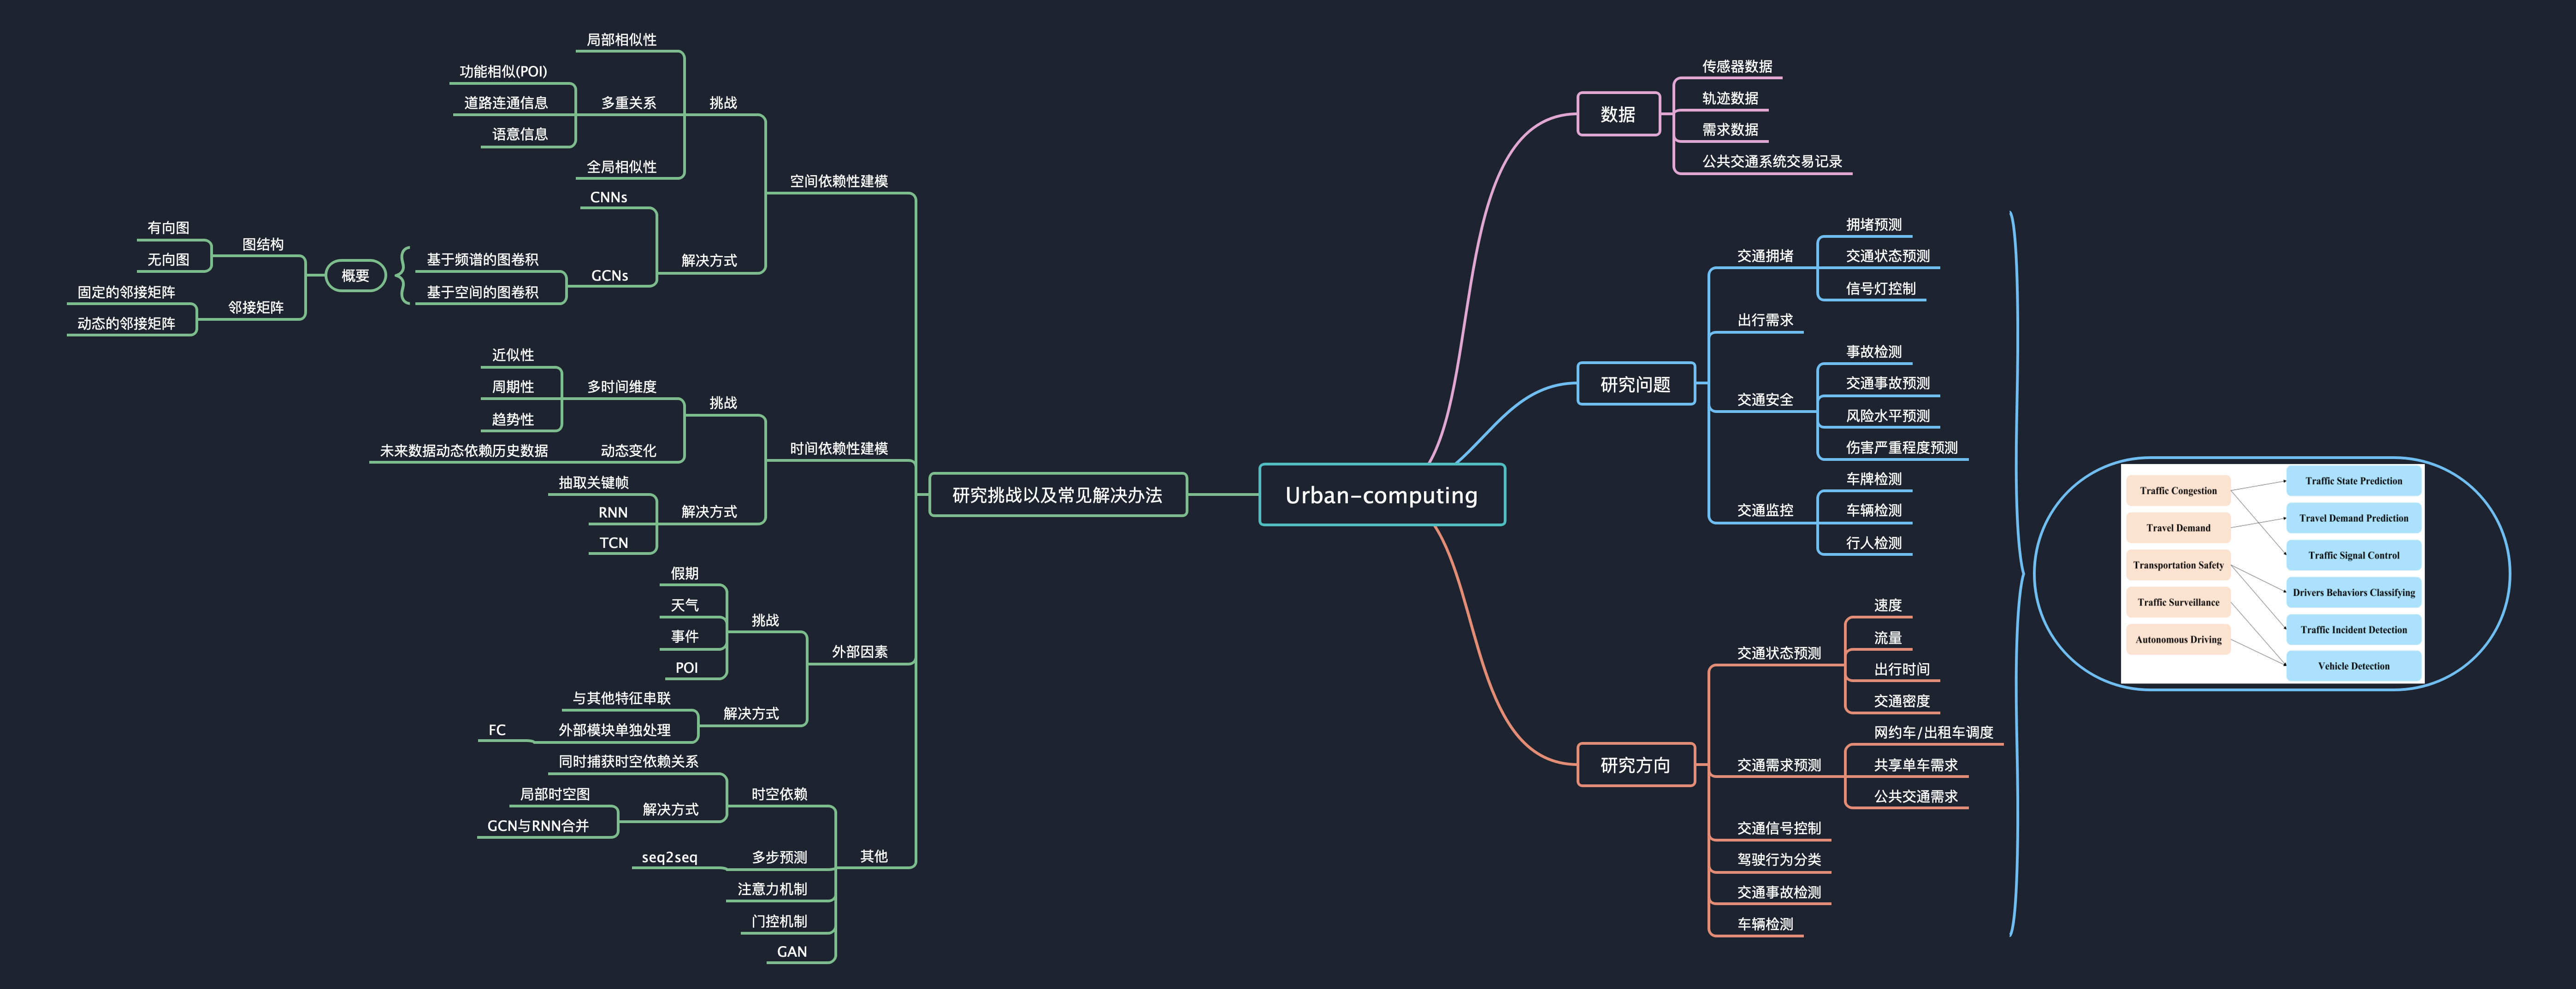Click the 交通信号控制 topic

[1779, 828]
